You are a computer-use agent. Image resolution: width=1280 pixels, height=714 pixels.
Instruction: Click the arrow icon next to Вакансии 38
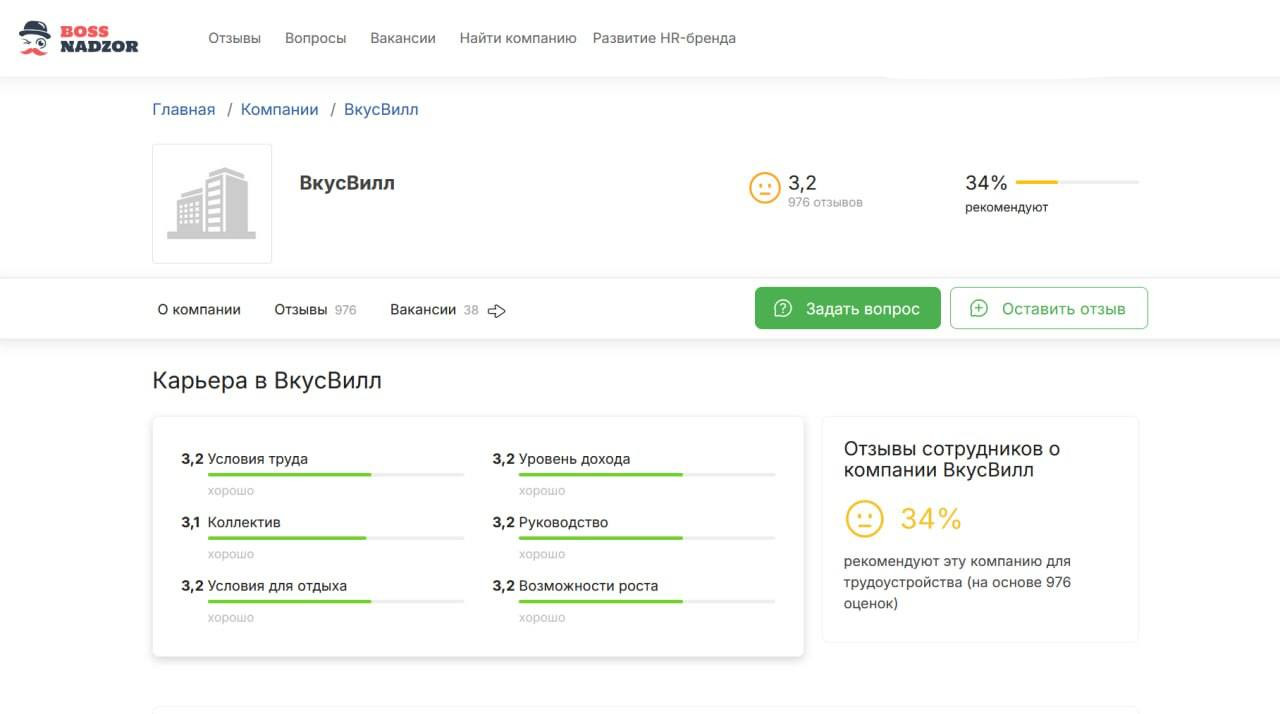pyautogui.click(x=497, y=311)
